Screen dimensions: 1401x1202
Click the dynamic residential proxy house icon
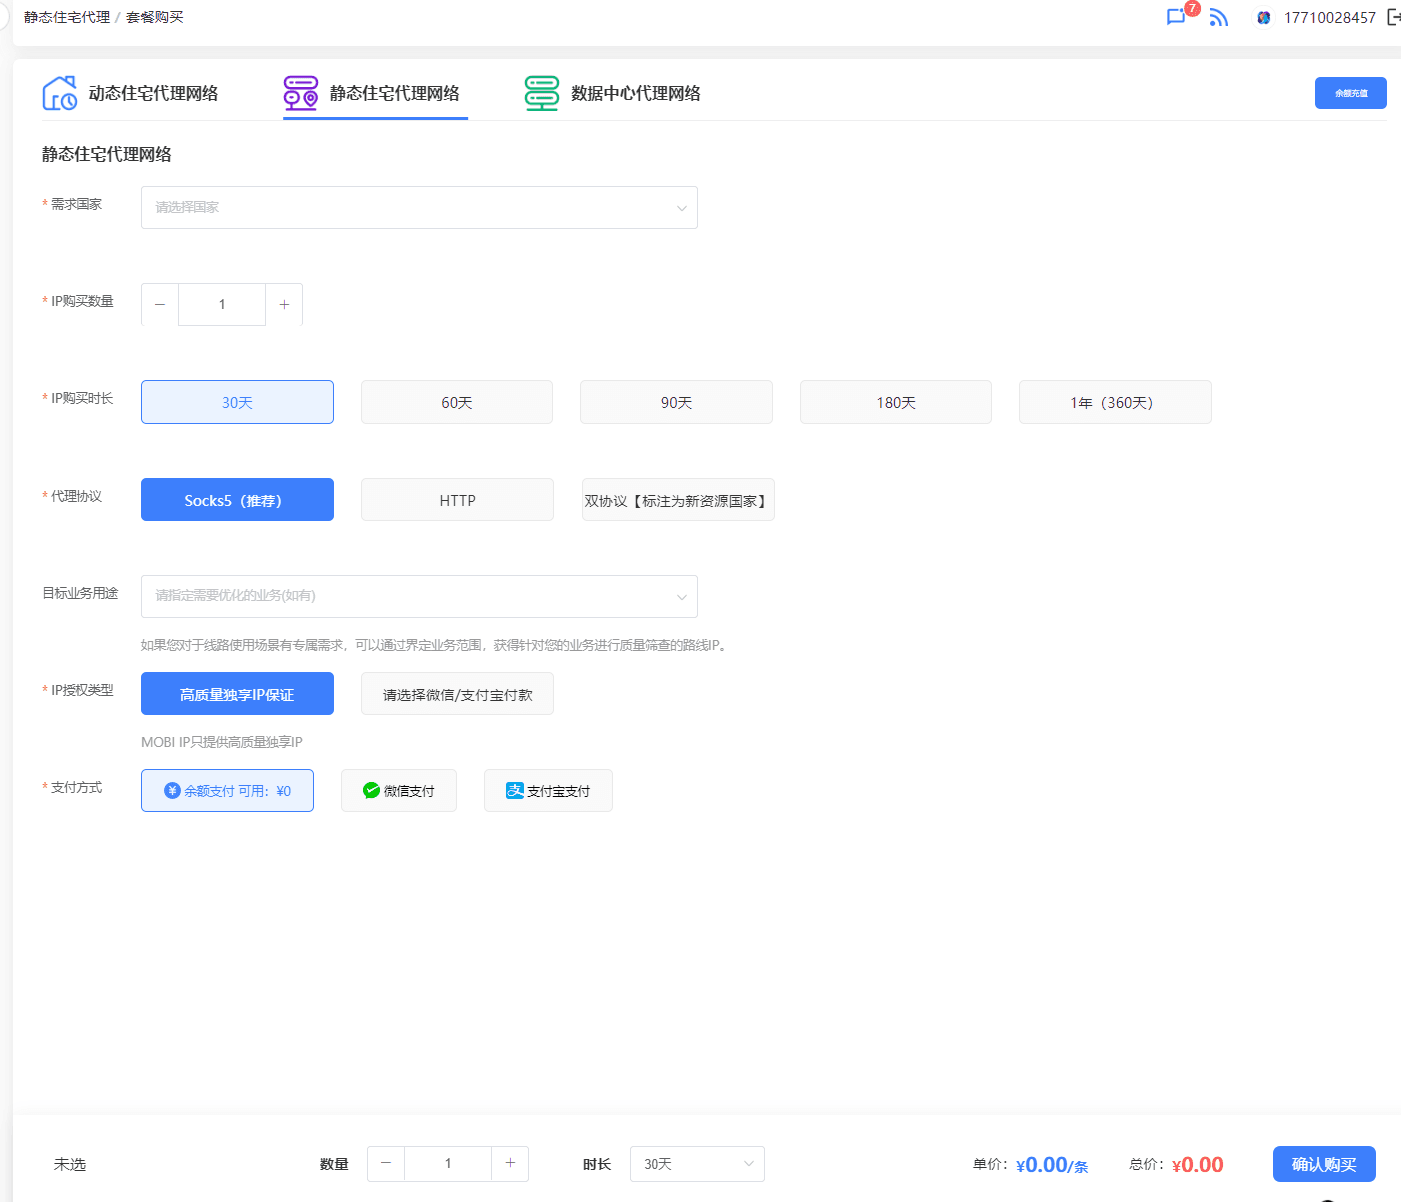click(x=59, y=93)
